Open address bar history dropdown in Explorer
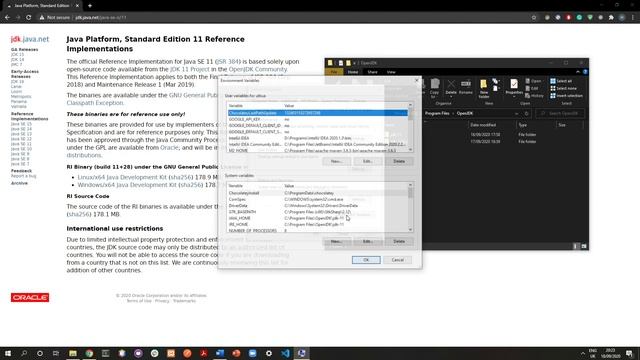Image resolution: width=640 pixels, height=360 pixels. [517, 113]
